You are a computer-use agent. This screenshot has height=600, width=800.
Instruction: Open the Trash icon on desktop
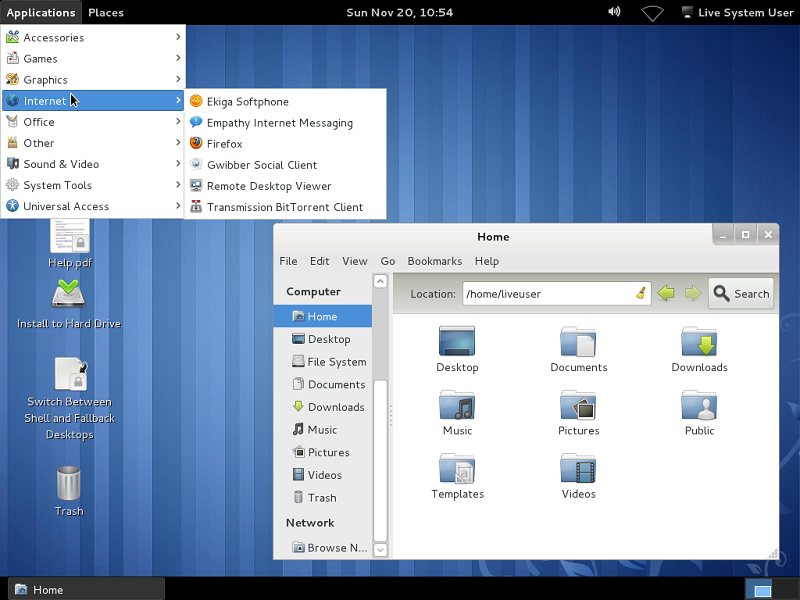[x=68, y=484]
